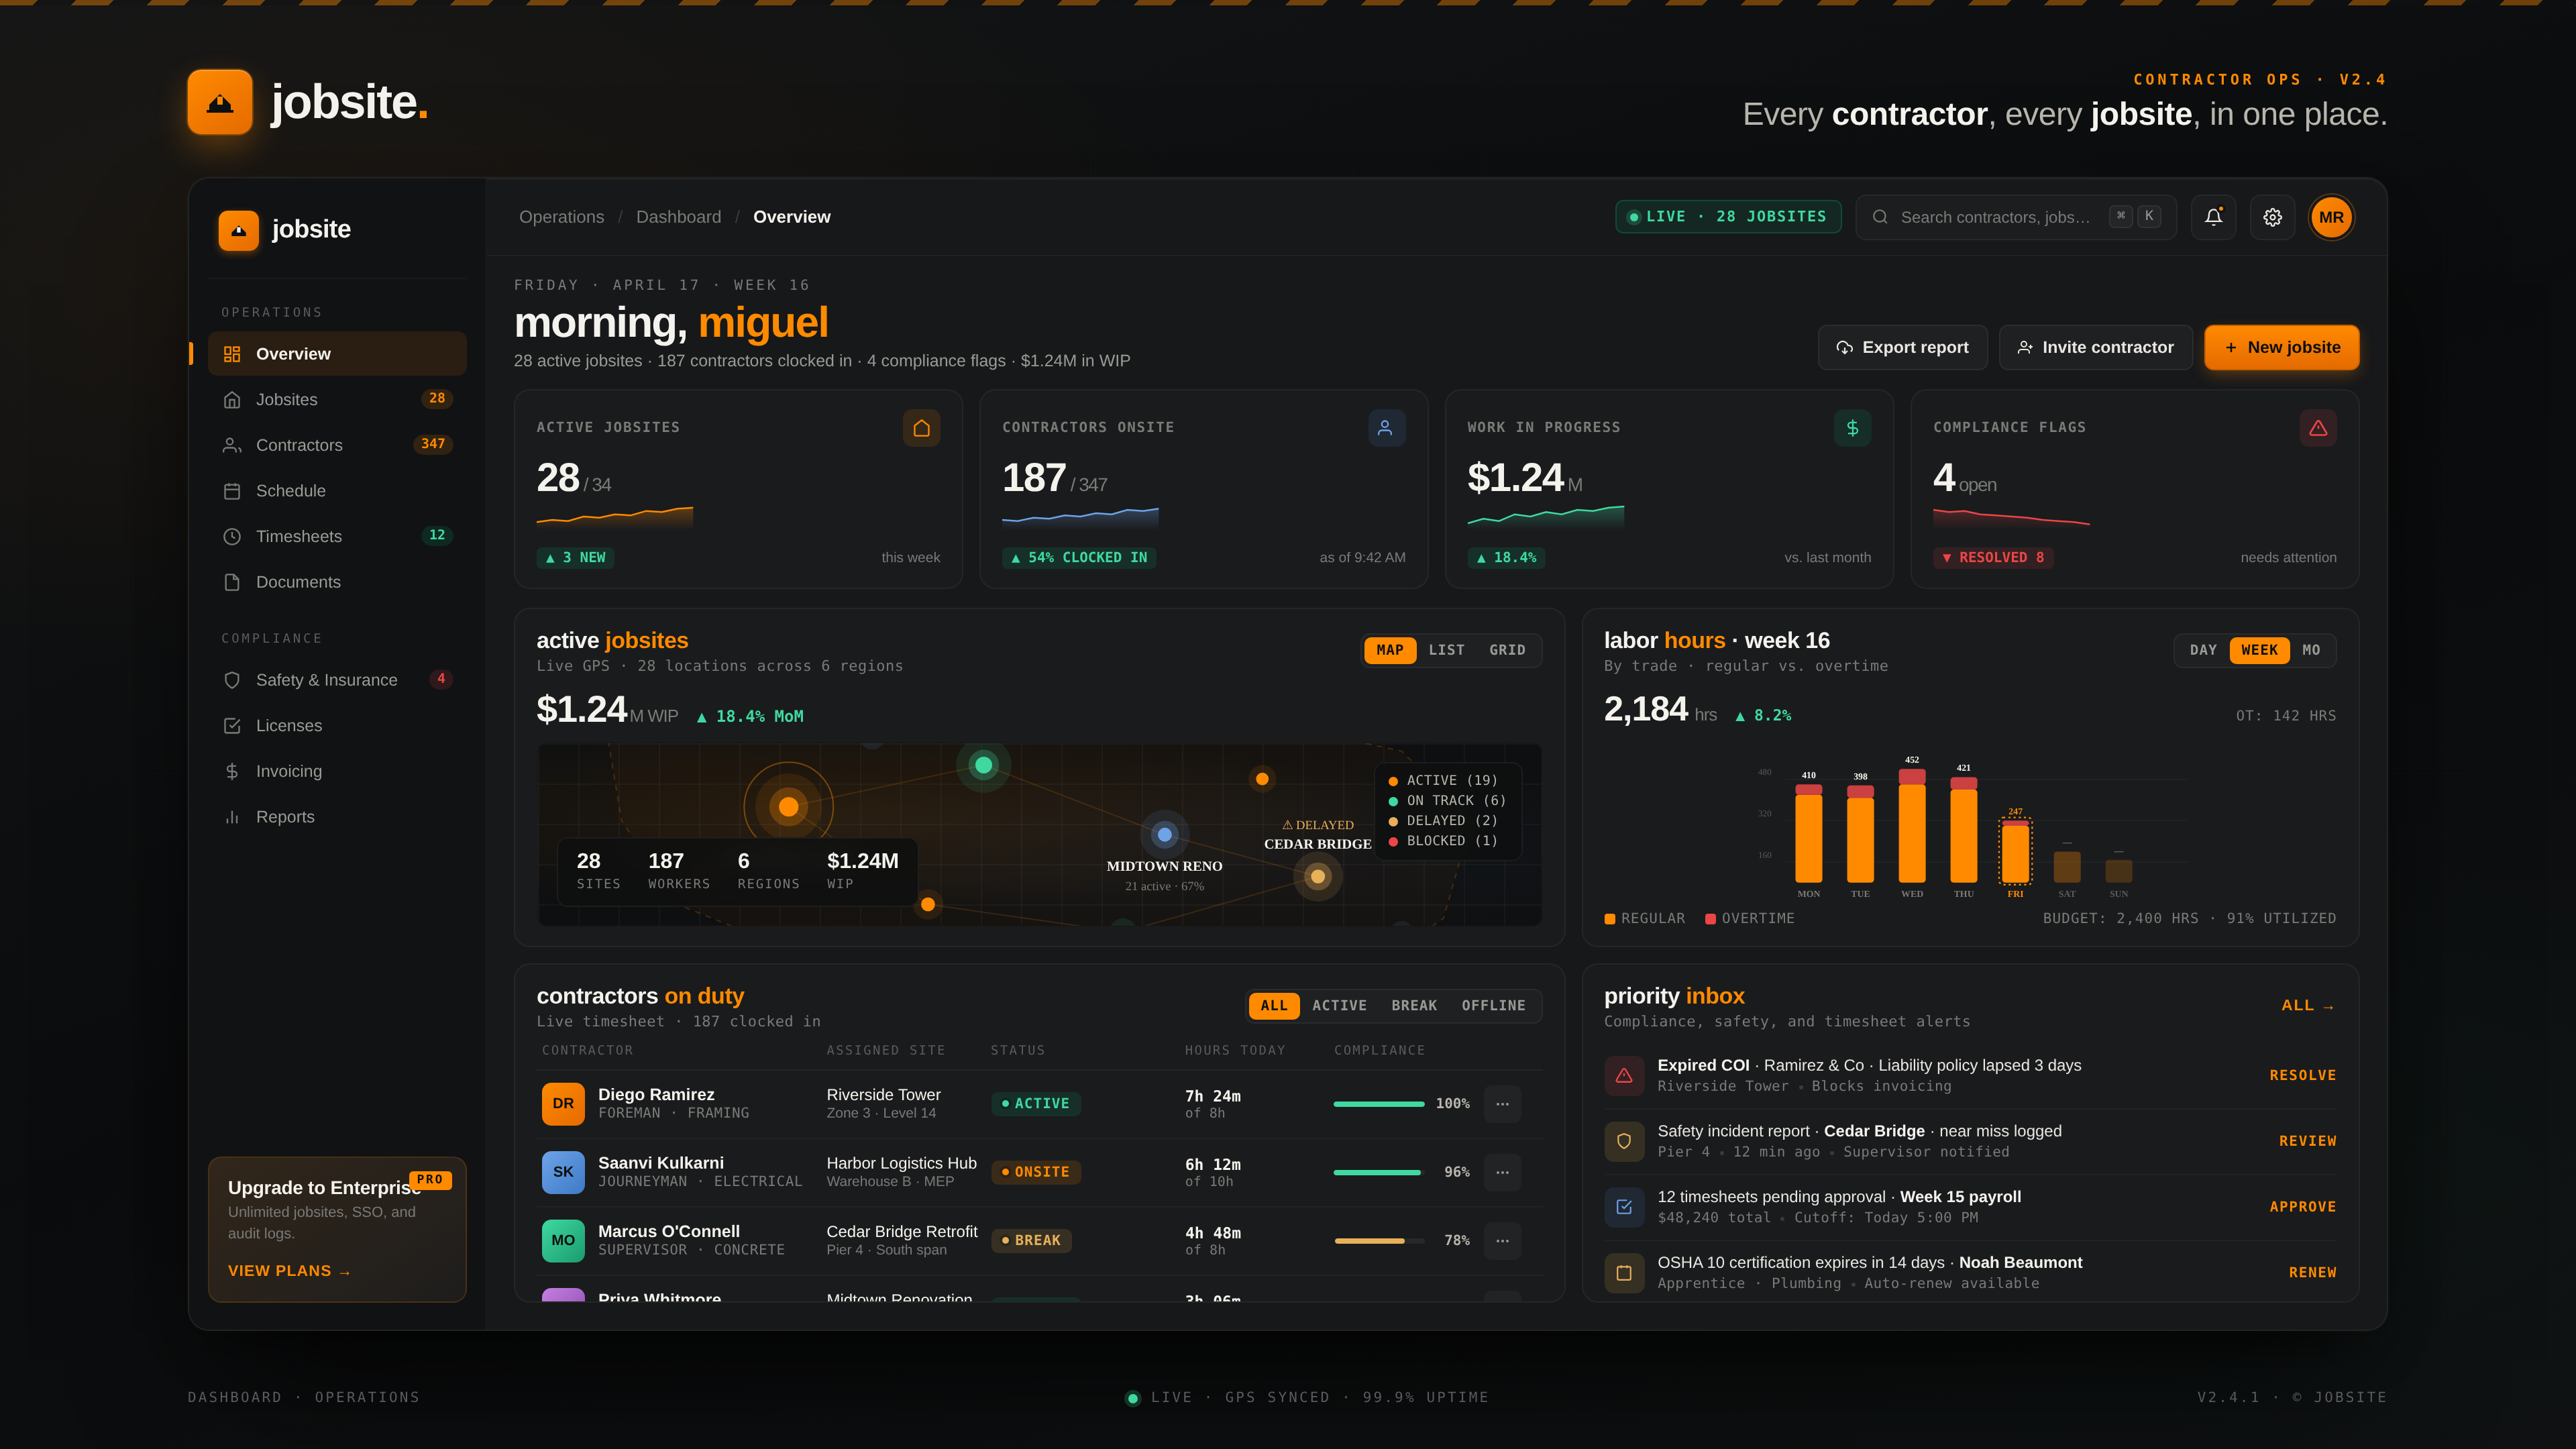Open Safety & Insurance in the sidebar
Viewport: 2576px width, 1449px height.
point(326,680)
